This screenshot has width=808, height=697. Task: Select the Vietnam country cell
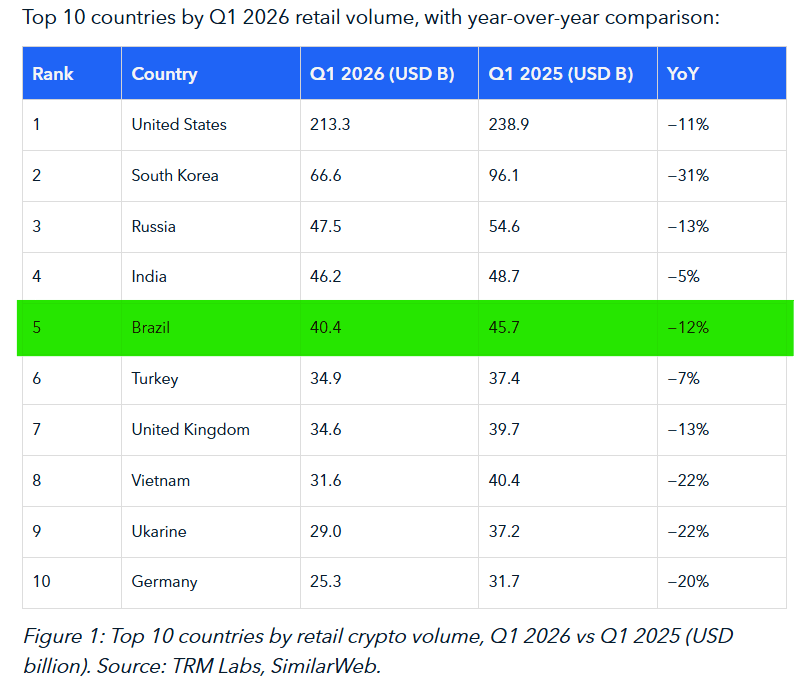point(160,481)
